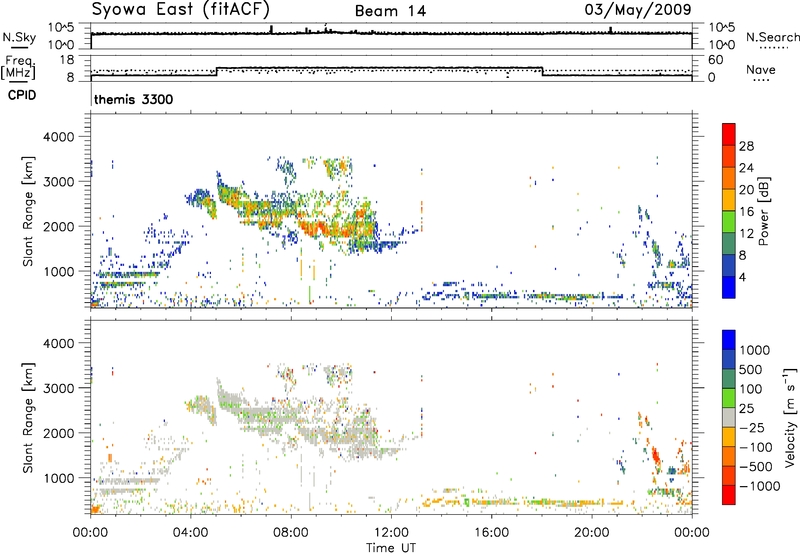Click the "08:00" time tick label

291,533
